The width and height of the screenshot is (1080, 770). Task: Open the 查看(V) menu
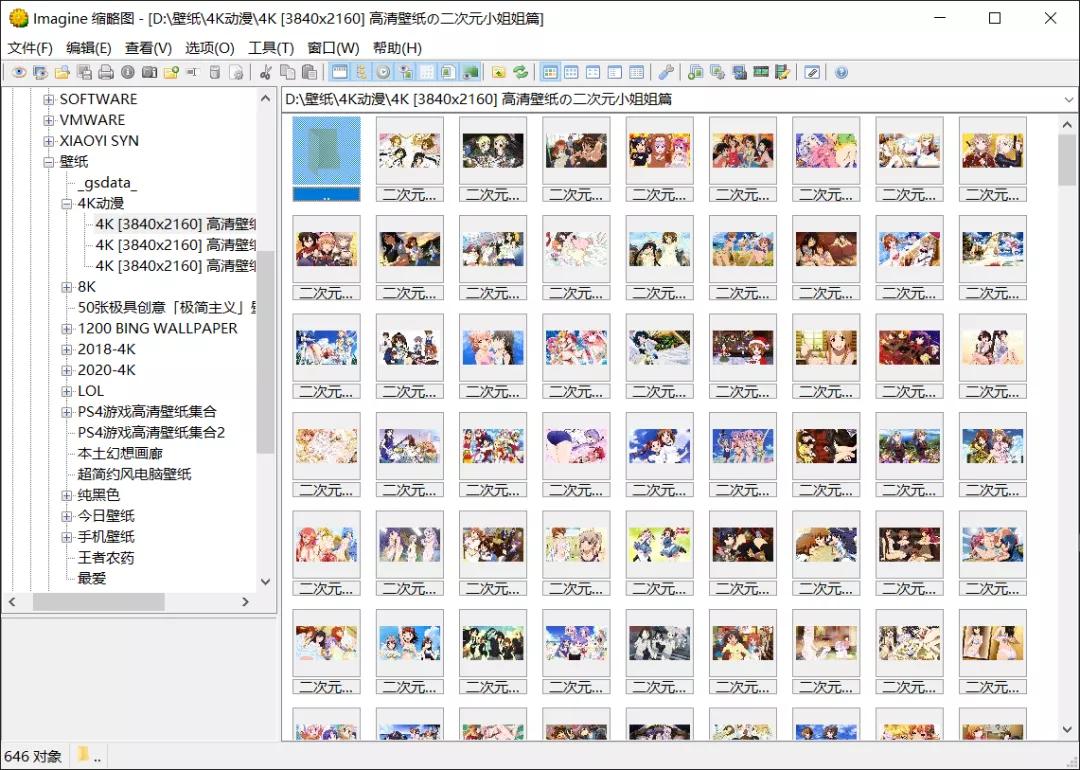[148, 48]
